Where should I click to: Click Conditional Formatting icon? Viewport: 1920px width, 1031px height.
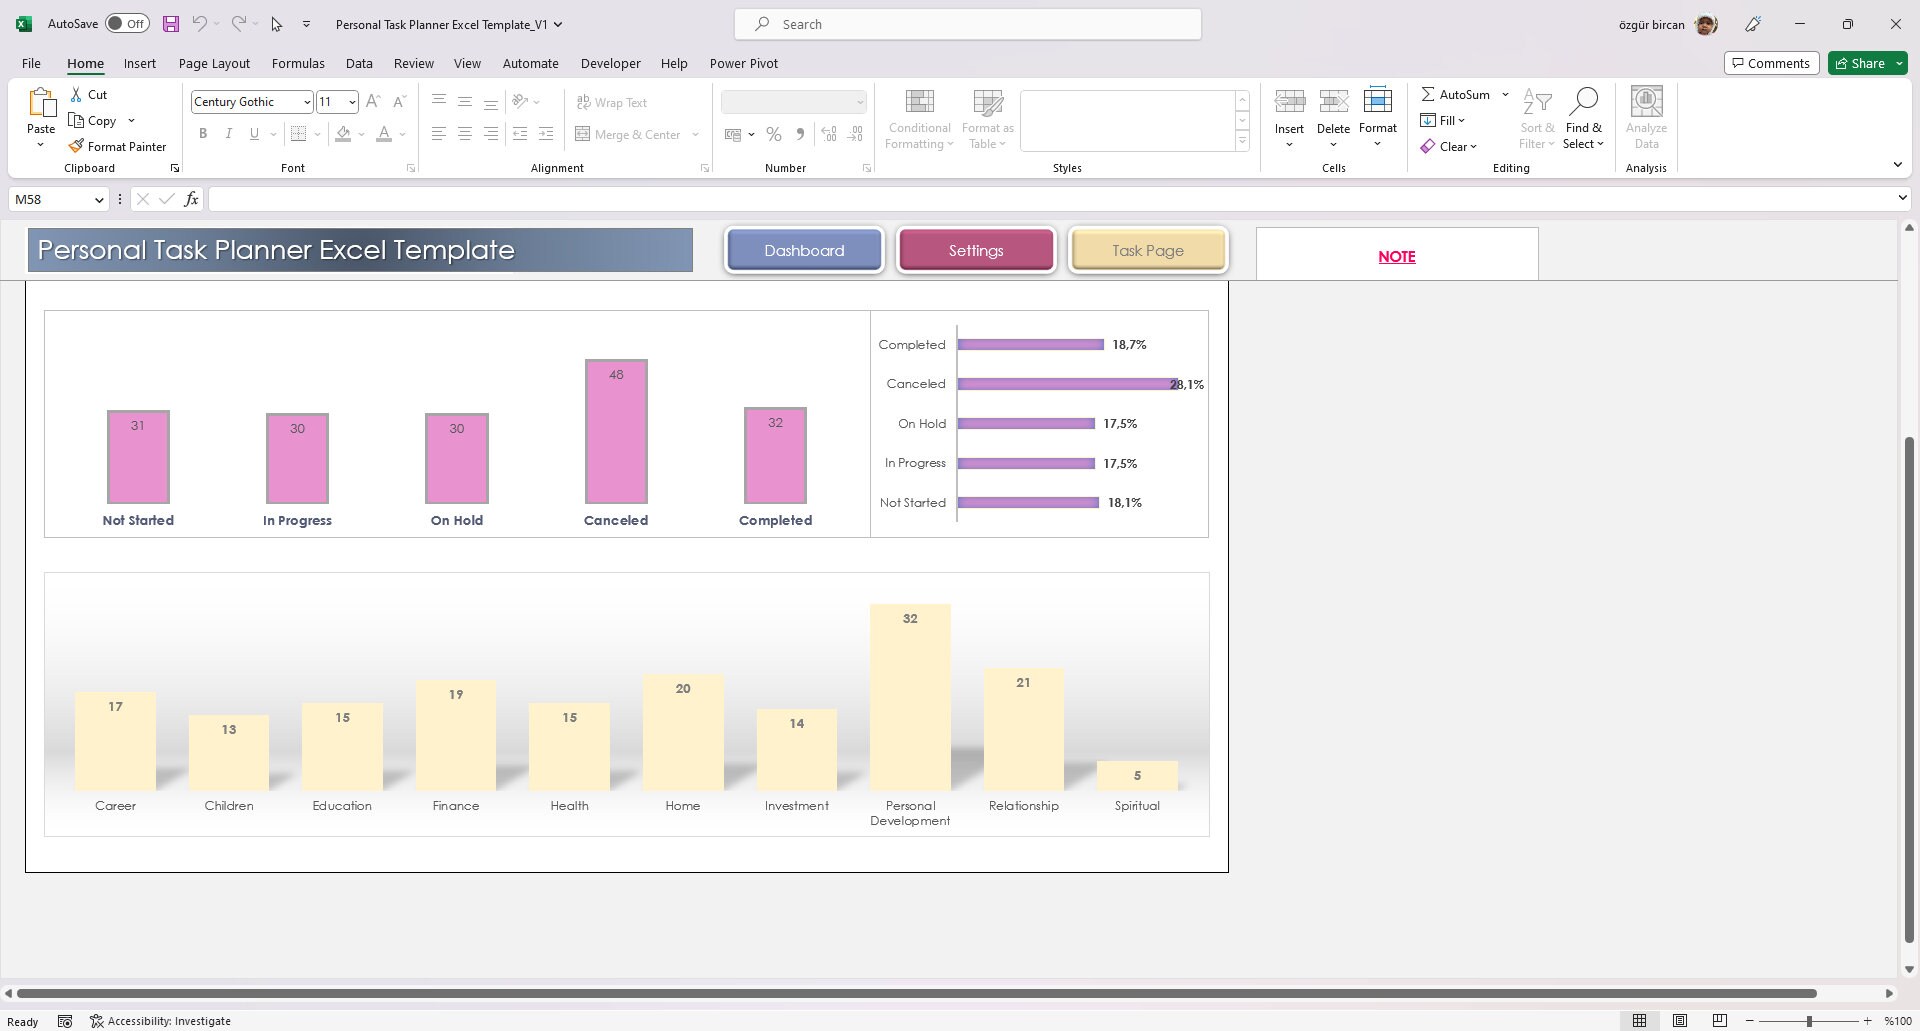click(x=919, y=101)
